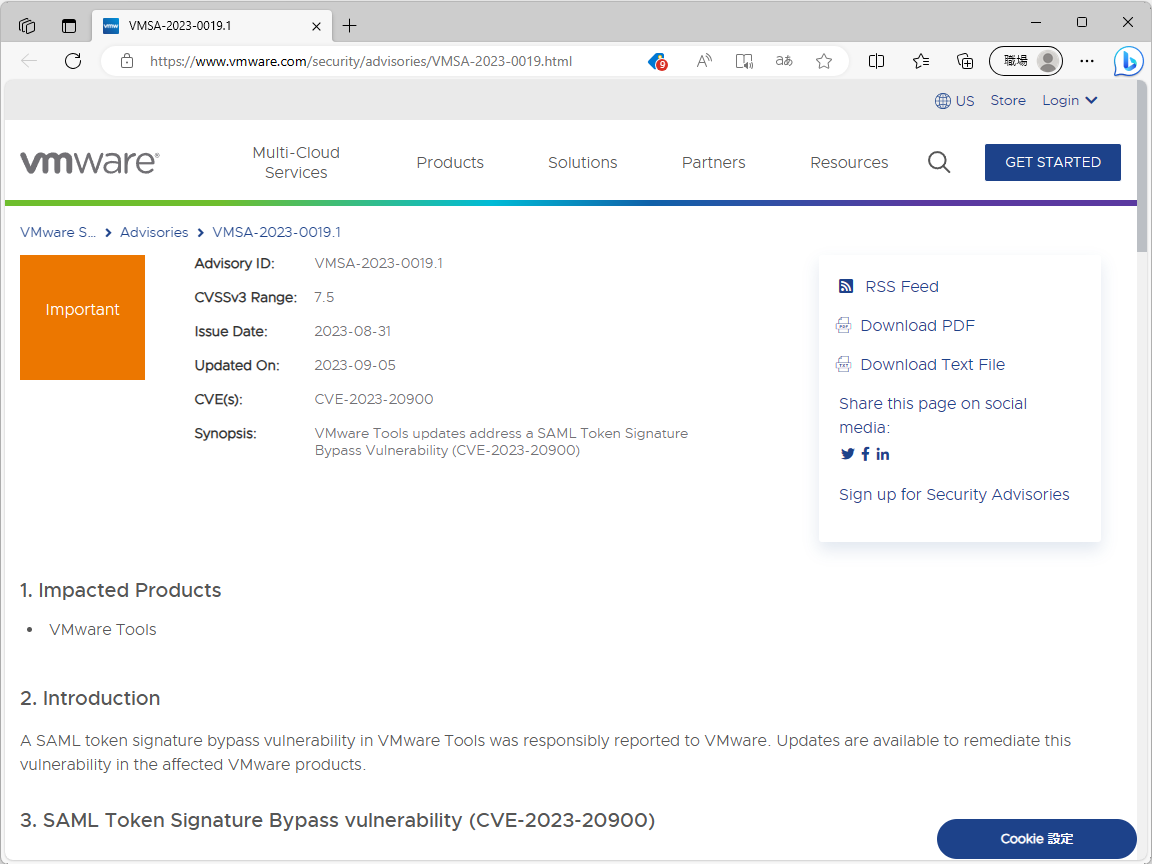The image size is (1152, 864).
Task: Sign up for Security Advisories link
Action: click(954, 494)
